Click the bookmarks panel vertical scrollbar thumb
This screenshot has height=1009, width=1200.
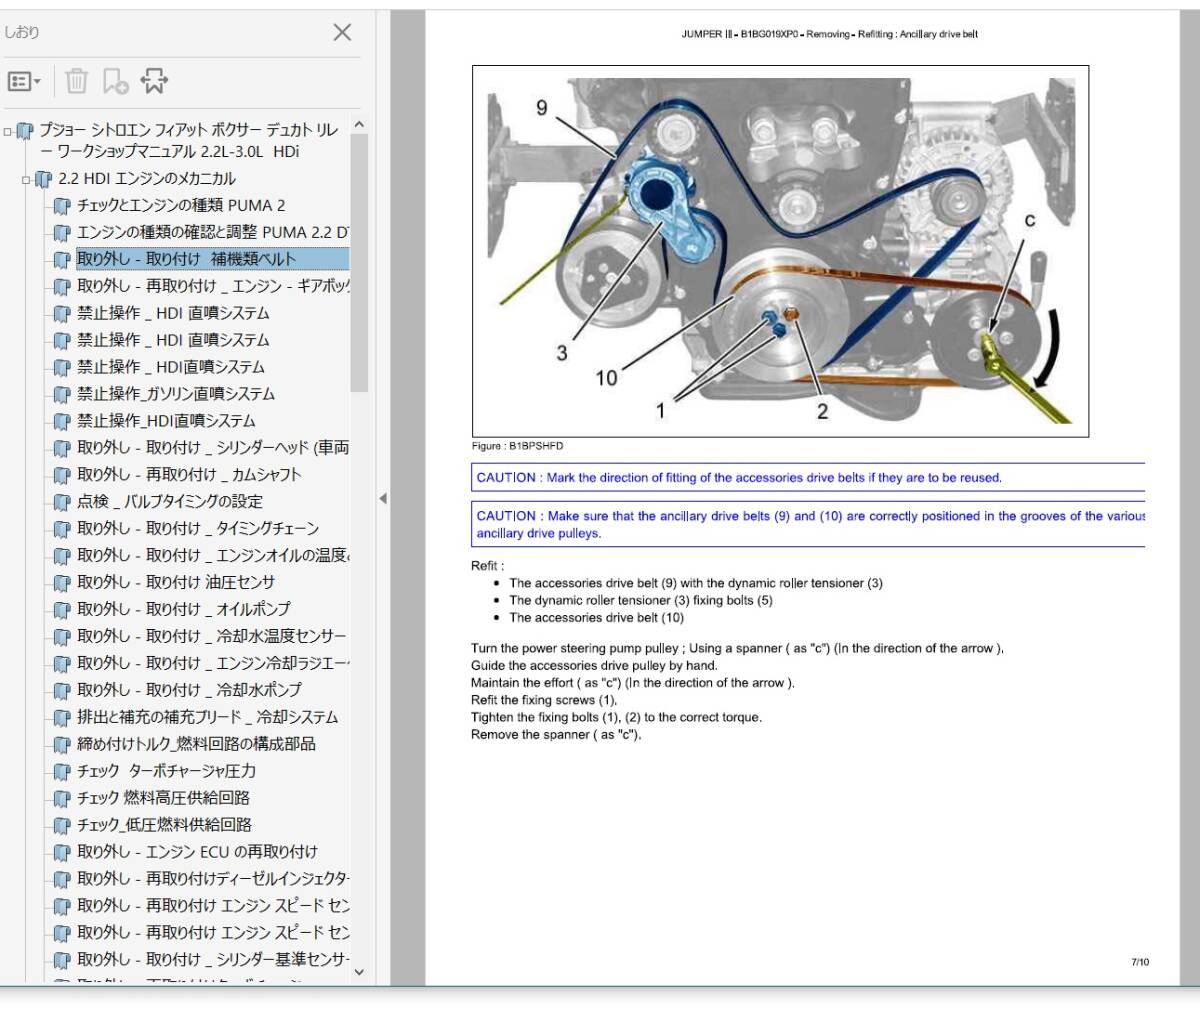[x=360, y=263]
